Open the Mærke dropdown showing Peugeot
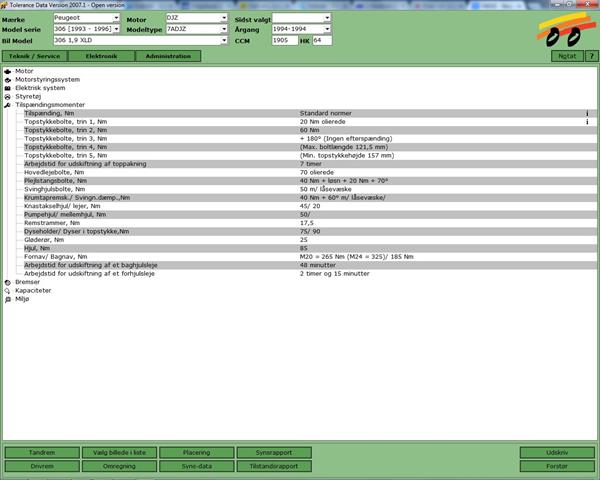Viewport: 600px width, 480px height. pyautogui.click(x=118, y=20)
